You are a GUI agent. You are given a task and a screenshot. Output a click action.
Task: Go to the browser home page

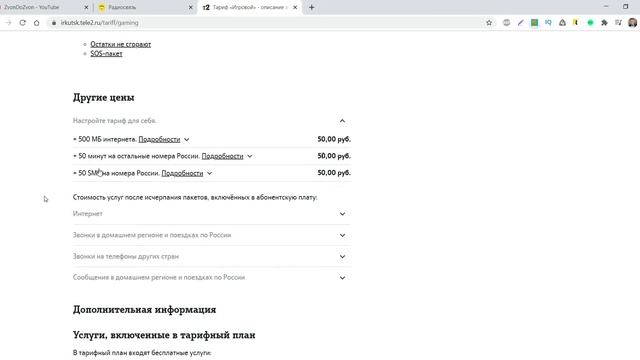point(37,23)
